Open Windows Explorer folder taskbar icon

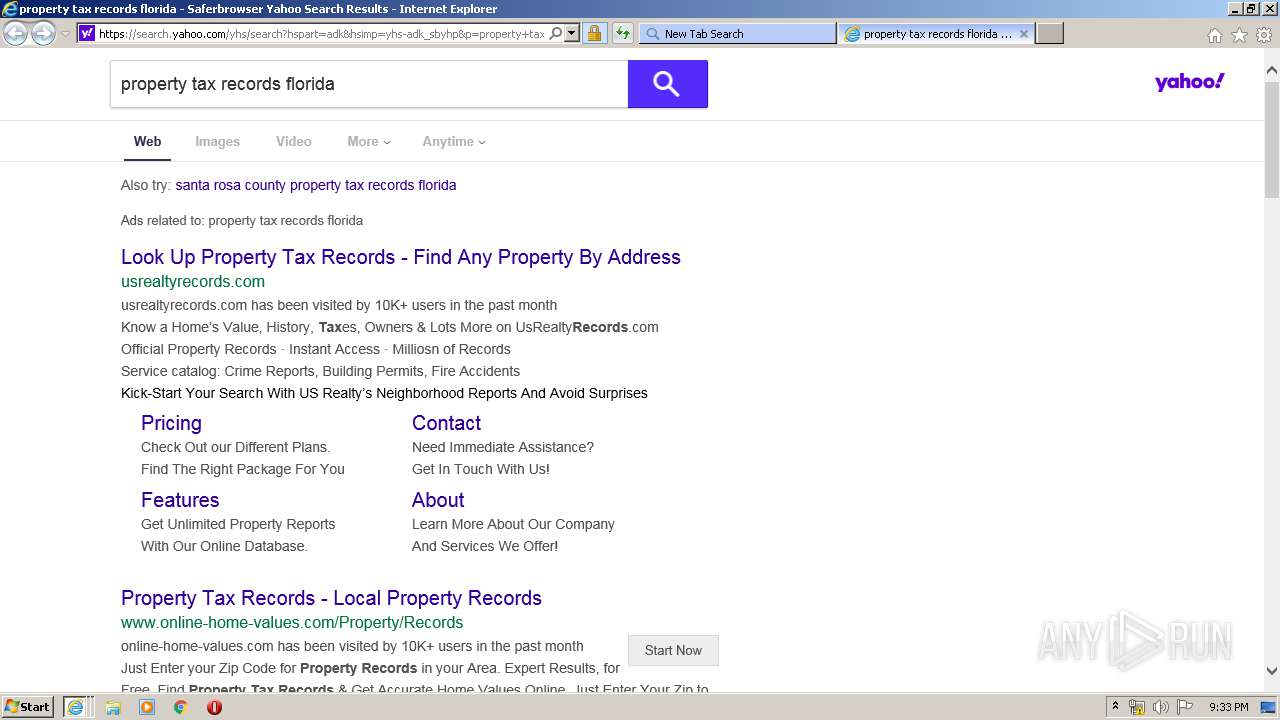click(113, 707)
